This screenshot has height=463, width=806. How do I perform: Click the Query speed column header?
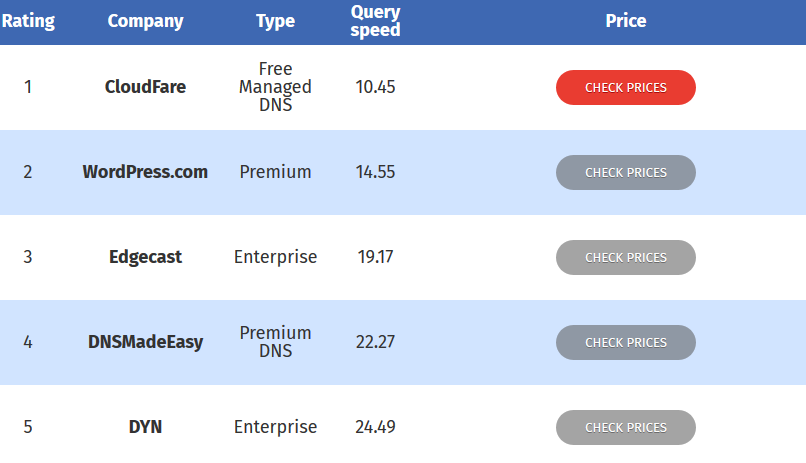375,21
